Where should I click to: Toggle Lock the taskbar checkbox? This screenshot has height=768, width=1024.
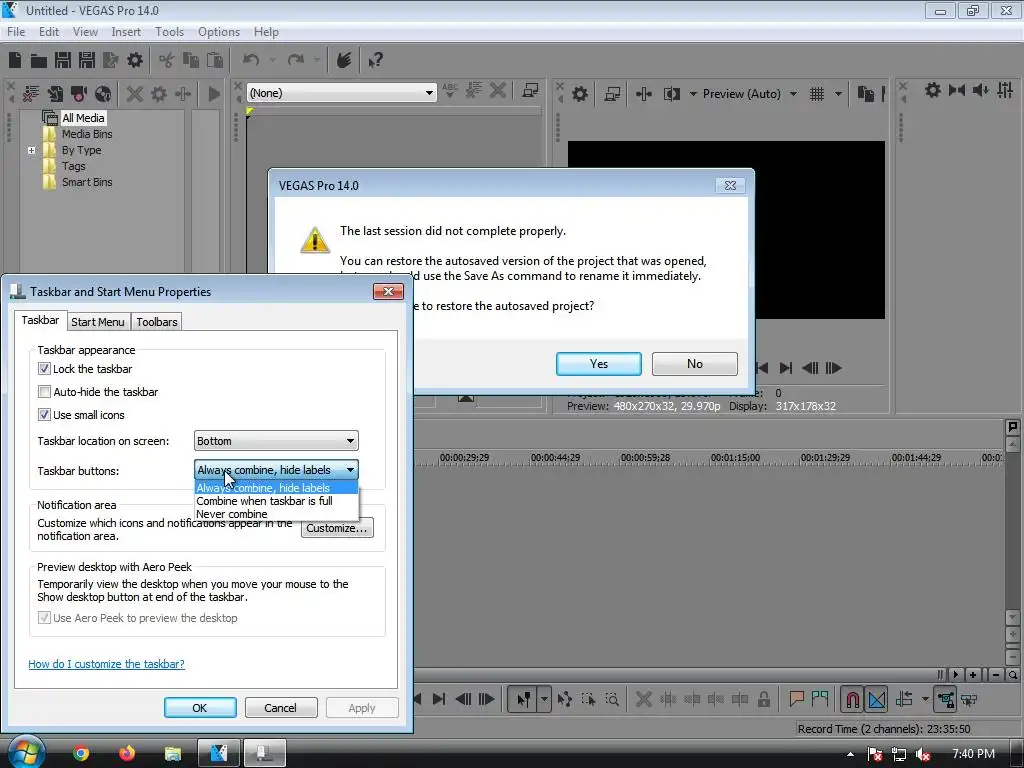point(44,369)
